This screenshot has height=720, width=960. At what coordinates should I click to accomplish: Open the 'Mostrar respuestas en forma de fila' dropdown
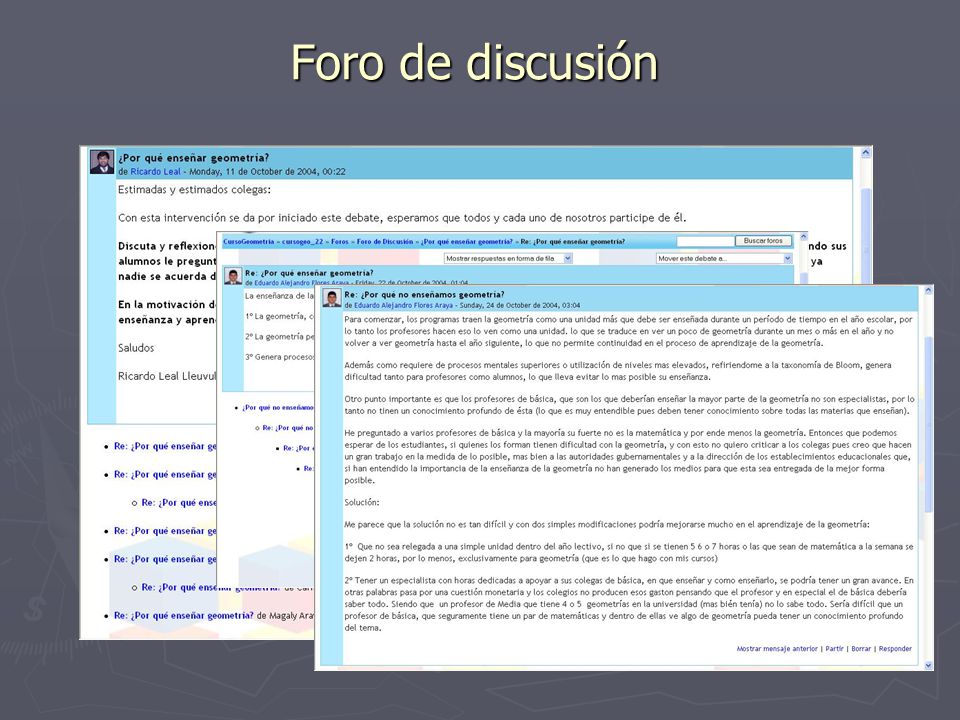508,258
